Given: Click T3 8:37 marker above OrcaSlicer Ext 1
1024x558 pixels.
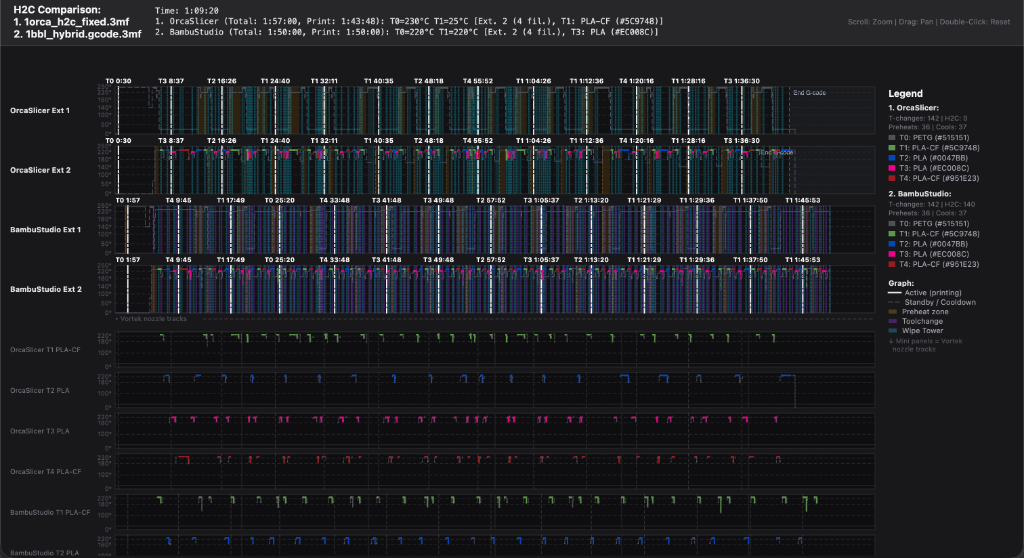Looking at the screenshot, I should pyautogui.click(x=171, y=81).
